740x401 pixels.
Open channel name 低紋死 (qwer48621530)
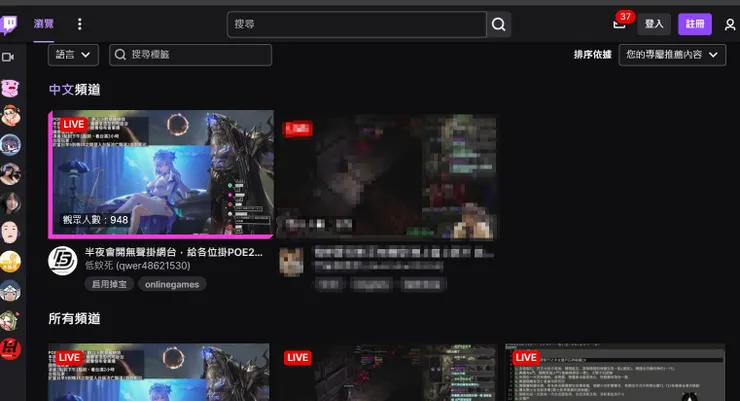[x=138, y=266]
